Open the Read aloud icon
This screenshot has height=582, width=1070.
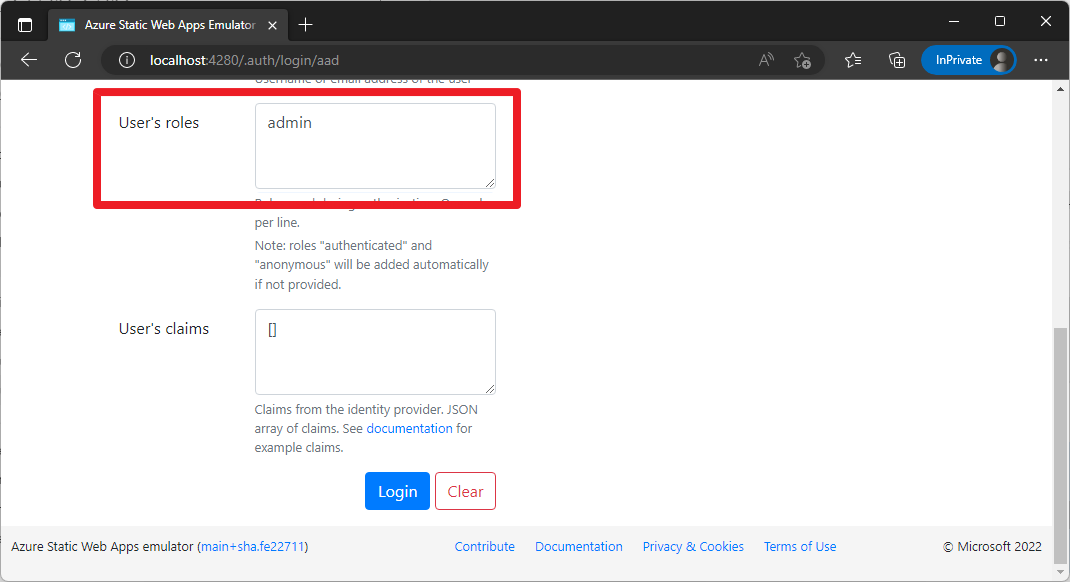point(766,60)
